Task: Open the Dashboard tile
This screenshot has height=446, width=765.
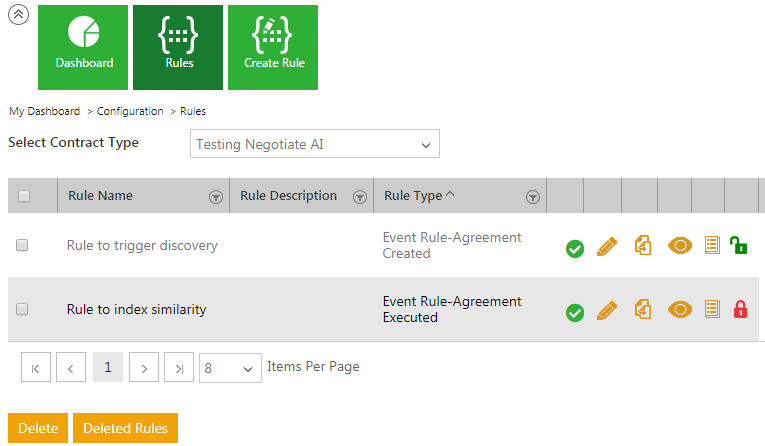Action: [x=84, y=47]
